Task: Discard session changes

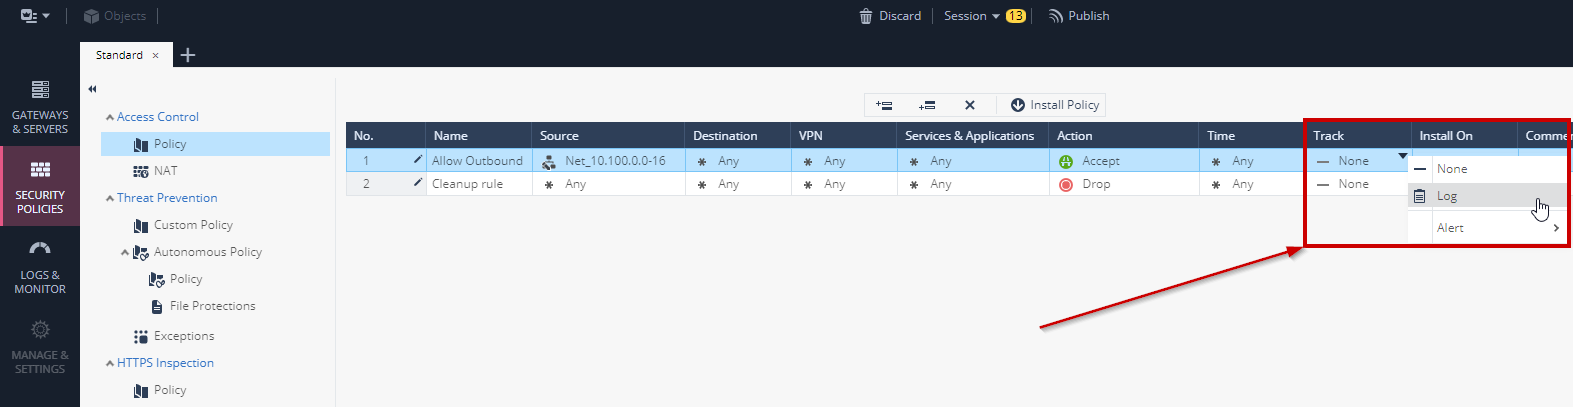Action: (890, 16)
